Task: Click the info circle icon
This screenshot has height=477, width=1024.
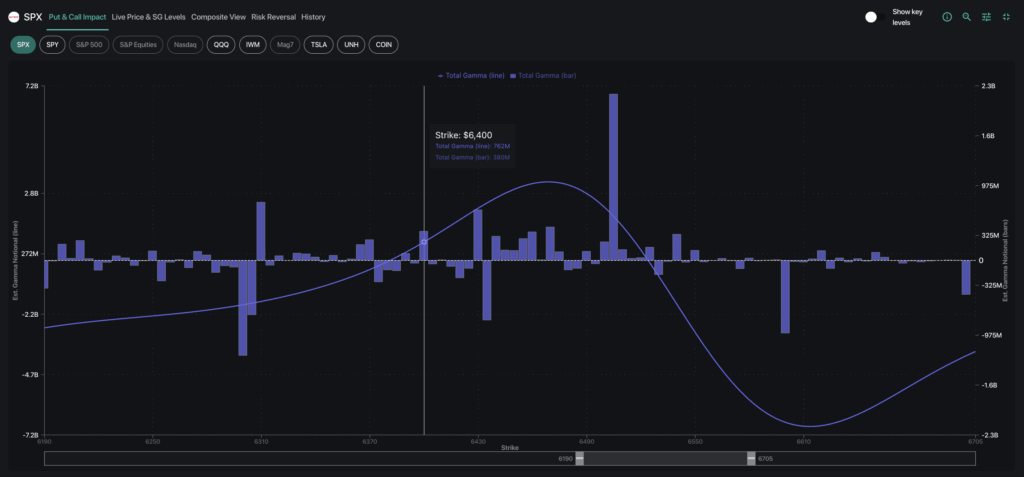Action: click(x=947, y=17)
